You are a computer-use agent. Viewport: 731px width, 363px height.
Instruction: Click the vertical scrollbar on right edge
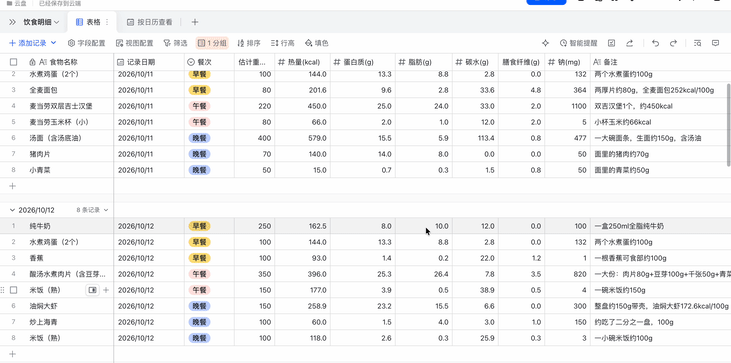pyautogui.click(x=729, y=124)
